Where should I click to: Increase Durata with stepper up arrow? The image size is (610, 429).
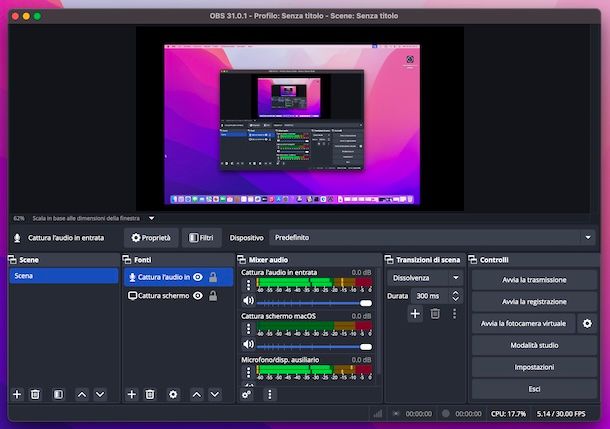pyautogui.click(x=456, y=293)
